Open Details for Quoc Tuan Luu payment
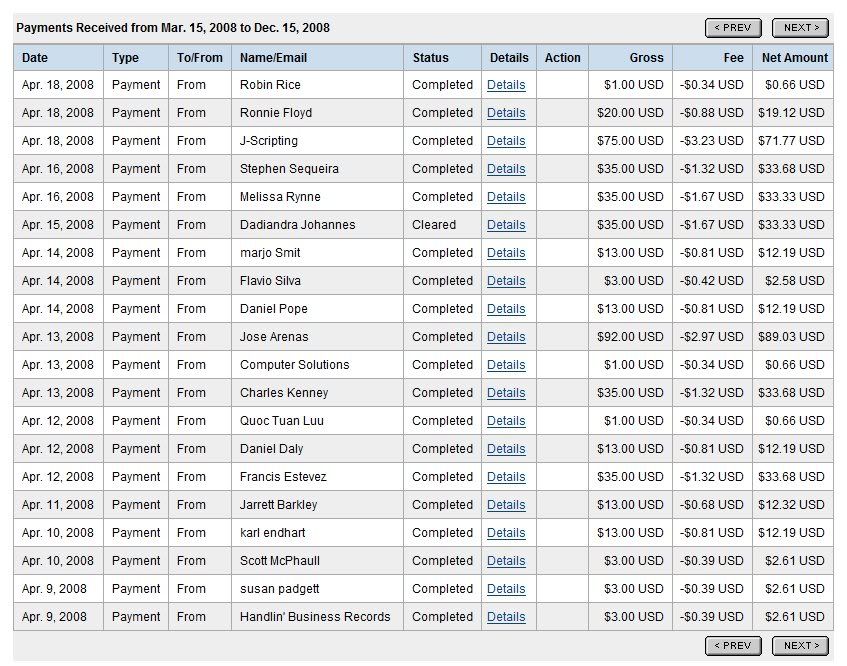 pyautogui.click(x=506, y=421)
